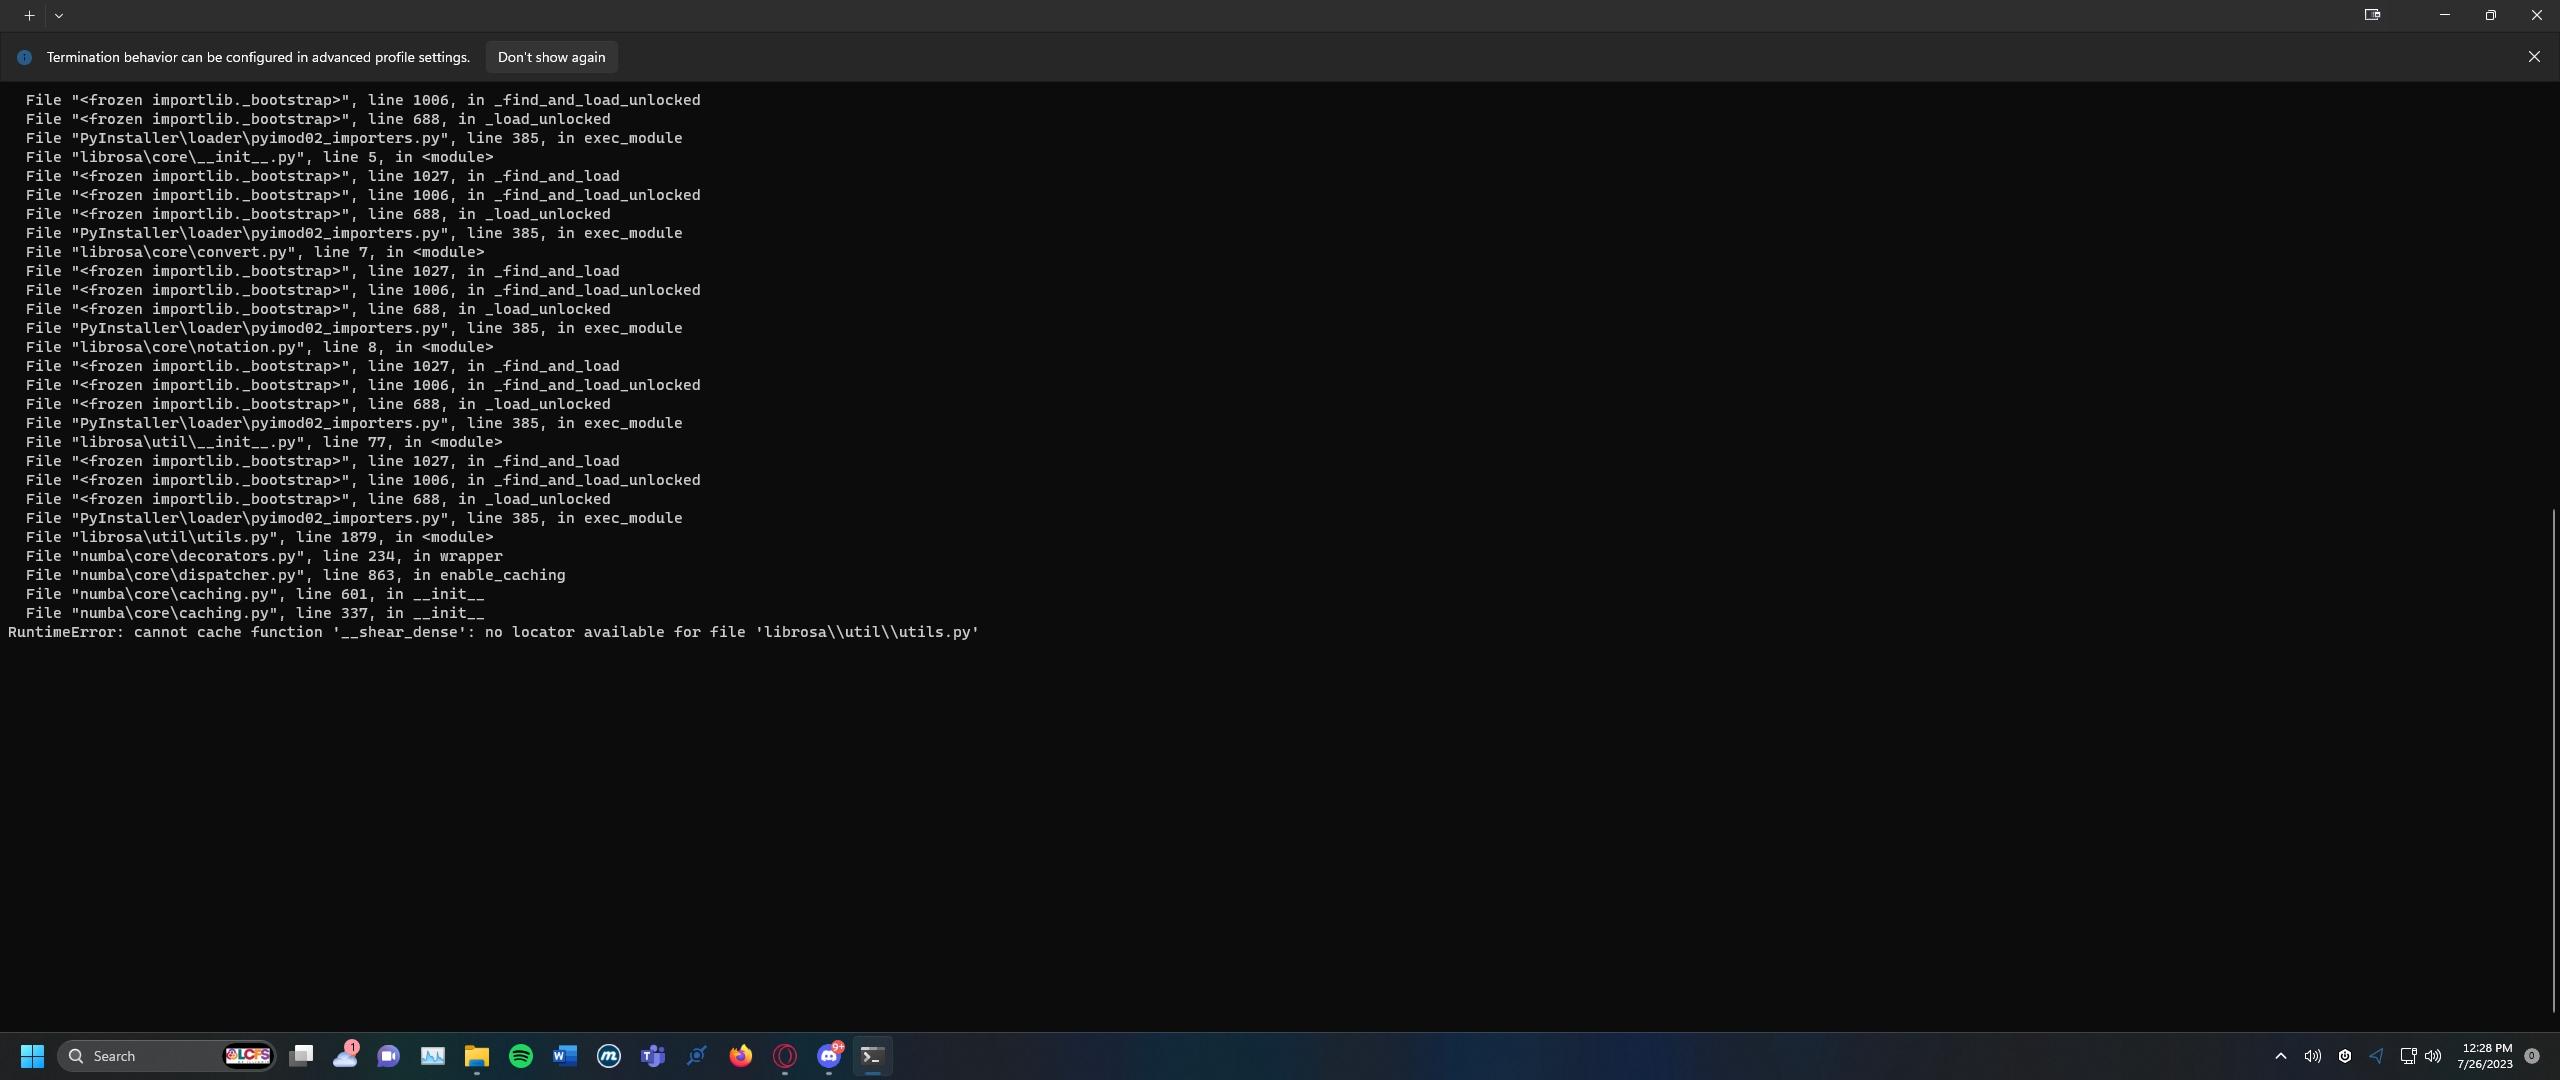Launch Firefox from the taskbar
Screen dimensions: 2560x1080
(x=741, y=1056)
